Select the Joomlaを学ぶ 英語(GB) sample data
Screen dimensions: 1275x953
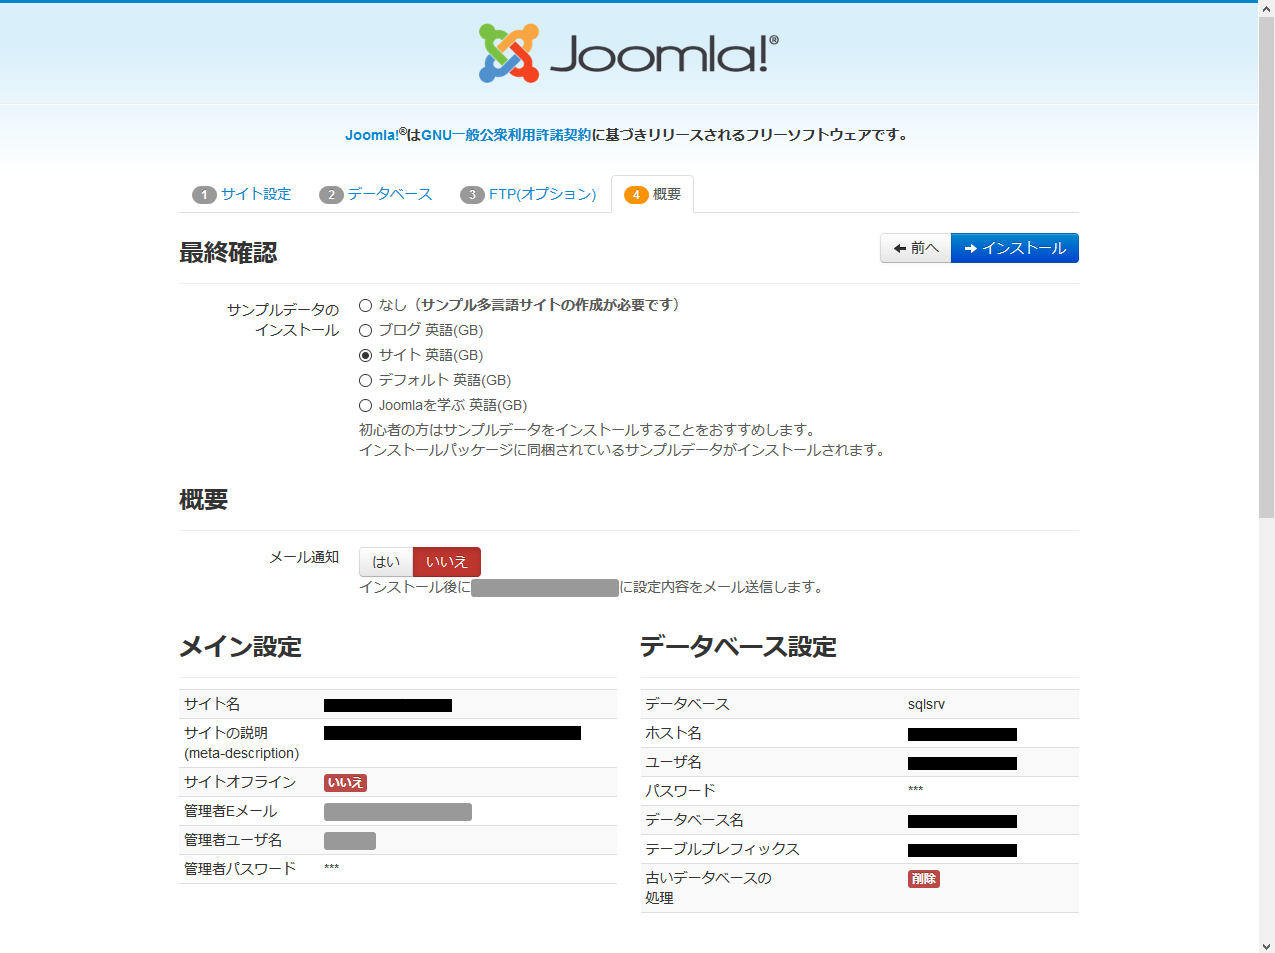click(366, 405)
